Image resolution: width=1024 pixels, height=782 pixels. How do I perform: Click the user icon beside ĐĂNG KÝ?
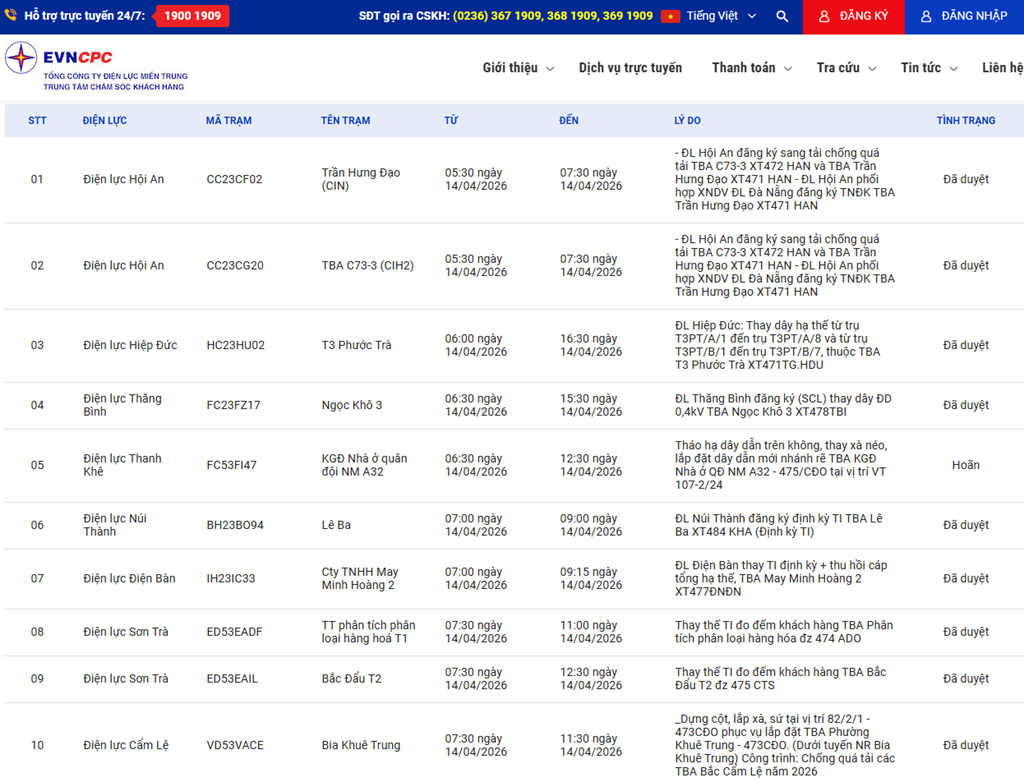click(x=824, y=17)
